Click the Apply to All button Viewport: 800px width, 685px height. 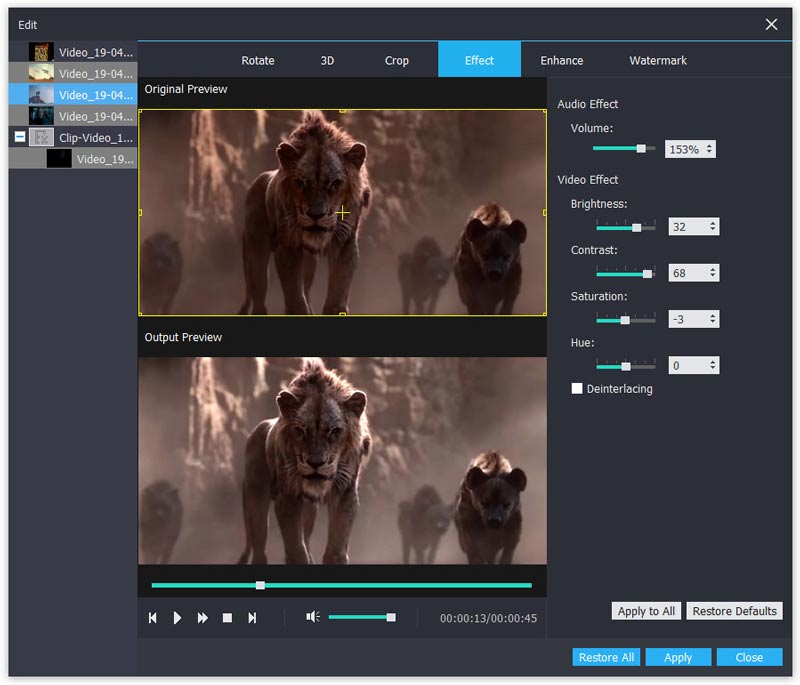646,611
